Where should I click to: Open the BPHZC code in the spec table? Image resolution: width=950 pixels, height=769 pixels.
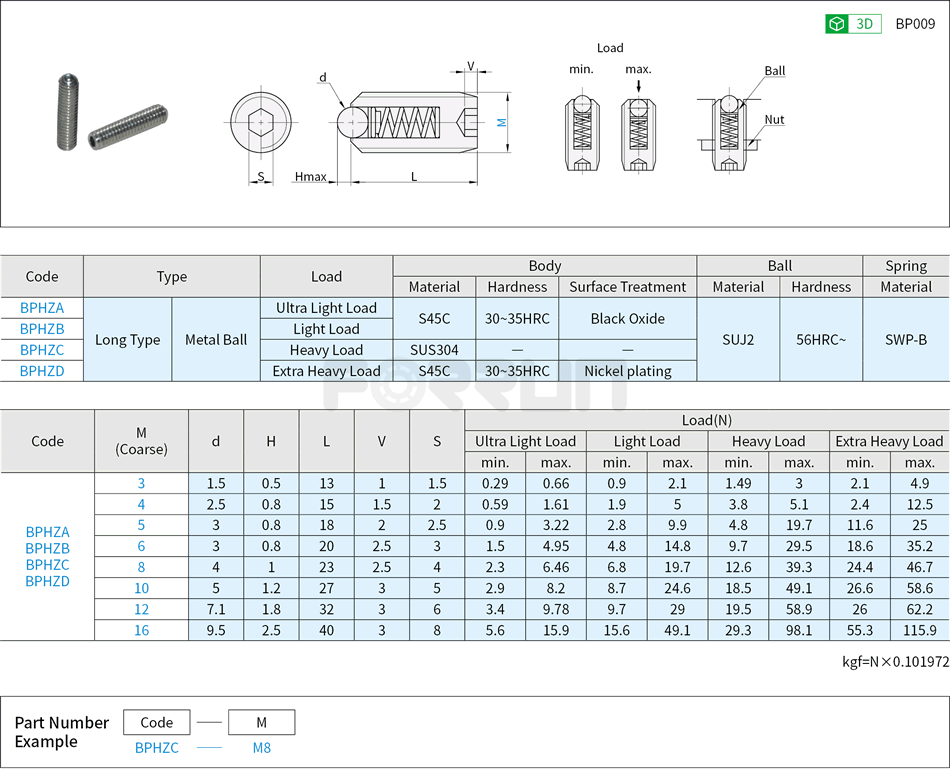pos(41,350)
